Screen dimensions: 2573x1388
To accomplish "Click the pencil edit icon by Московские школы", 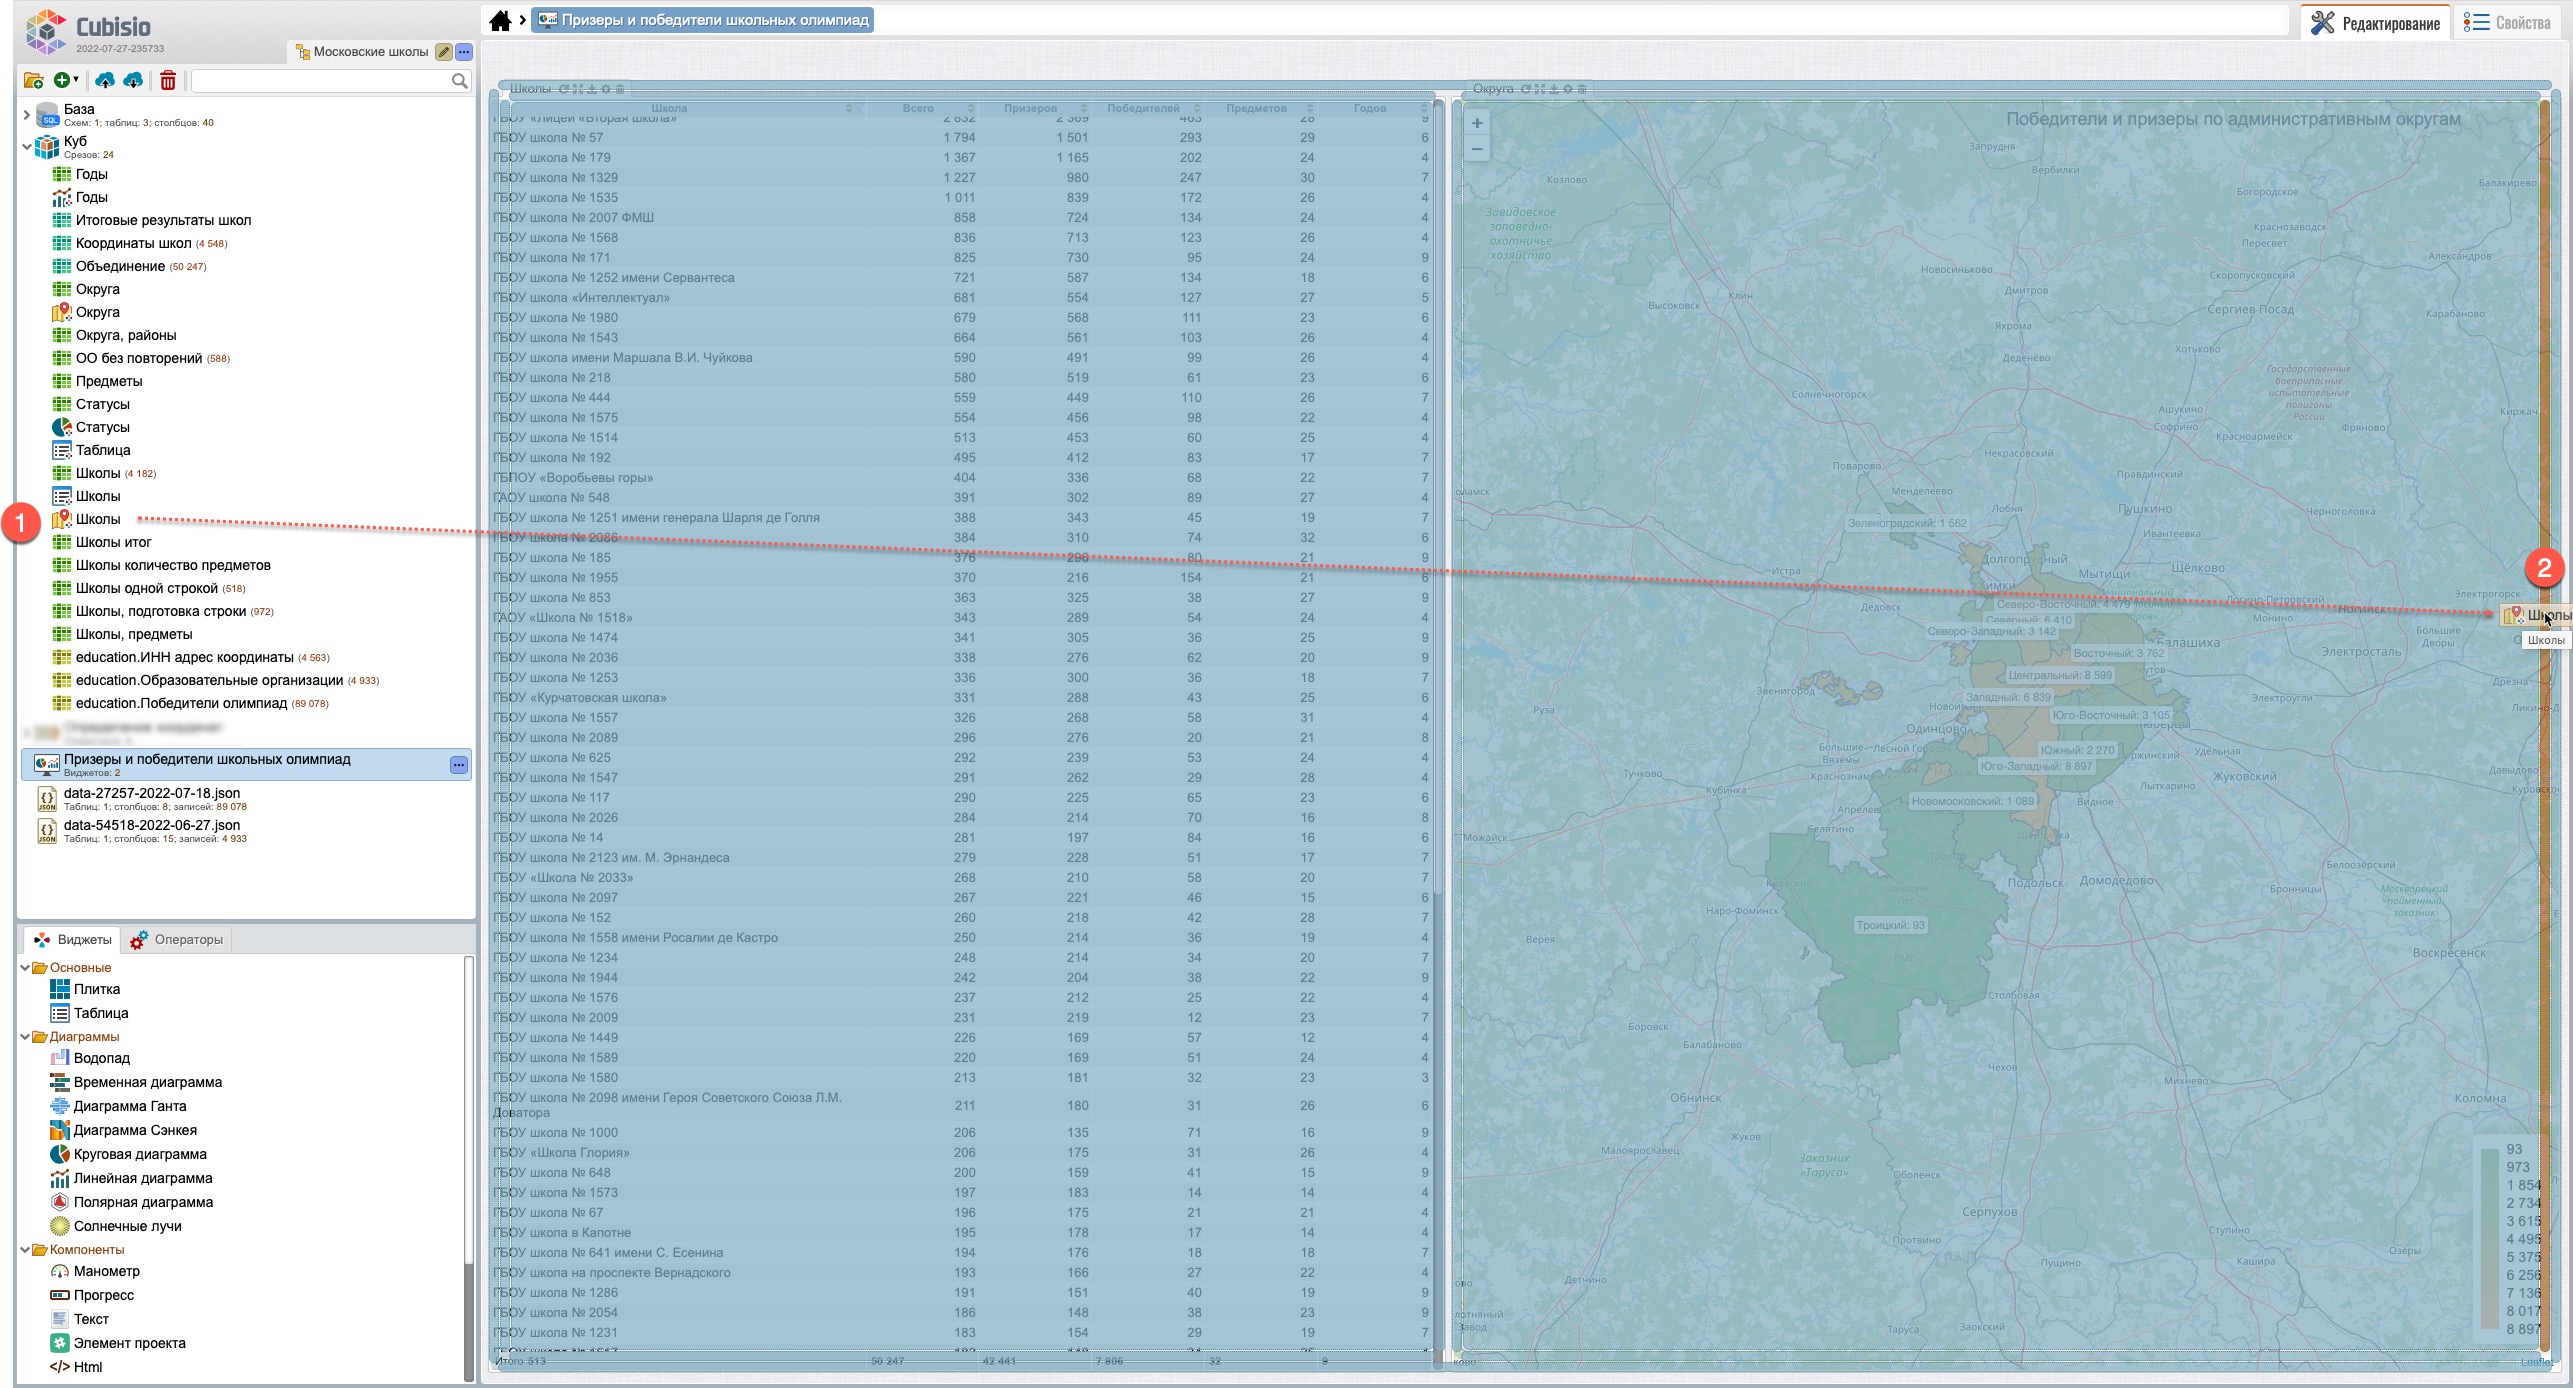I will coord(444,52).
